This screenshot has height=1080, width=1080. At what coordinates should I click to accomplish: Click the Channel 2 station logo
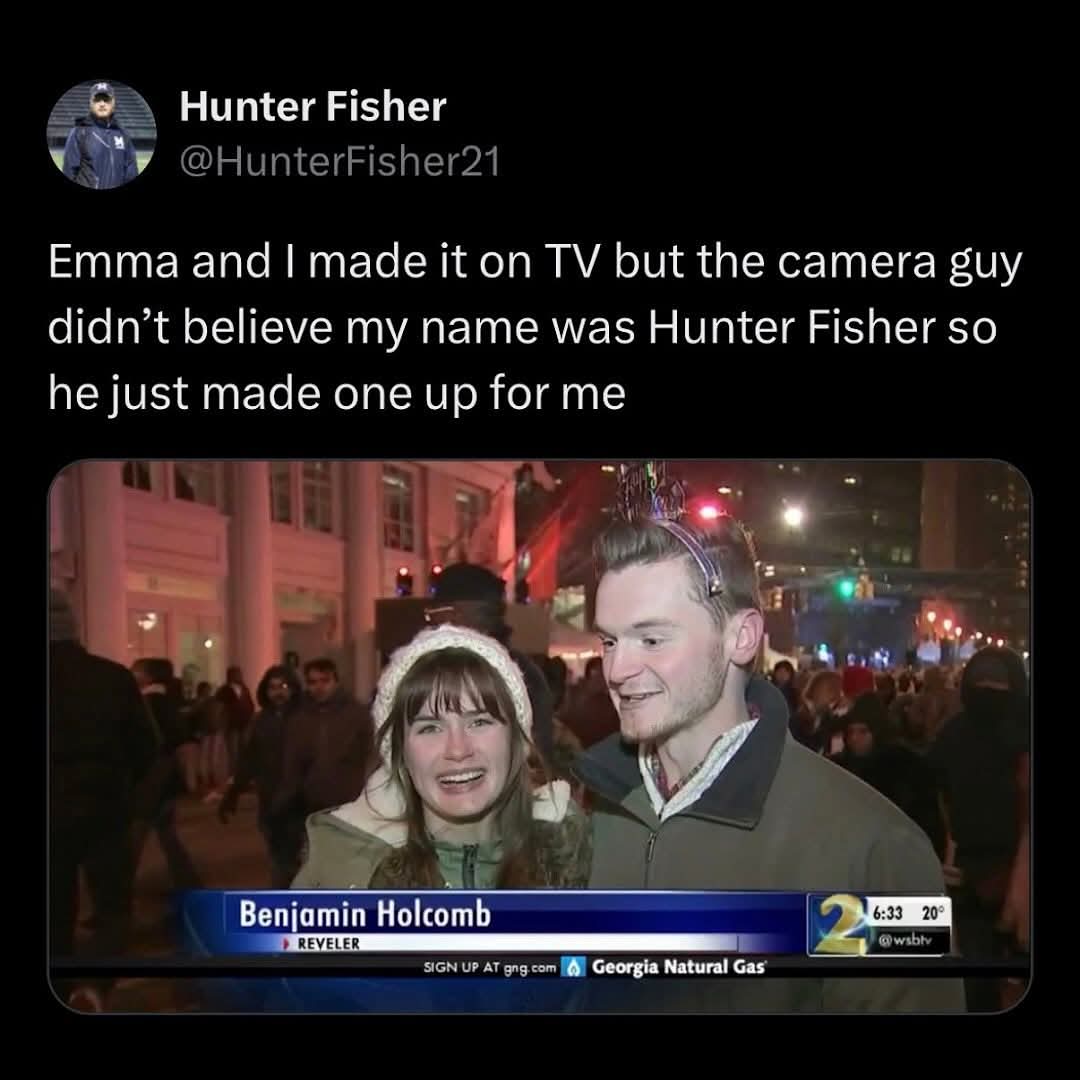pyautogui.click(x=838, y=924)
